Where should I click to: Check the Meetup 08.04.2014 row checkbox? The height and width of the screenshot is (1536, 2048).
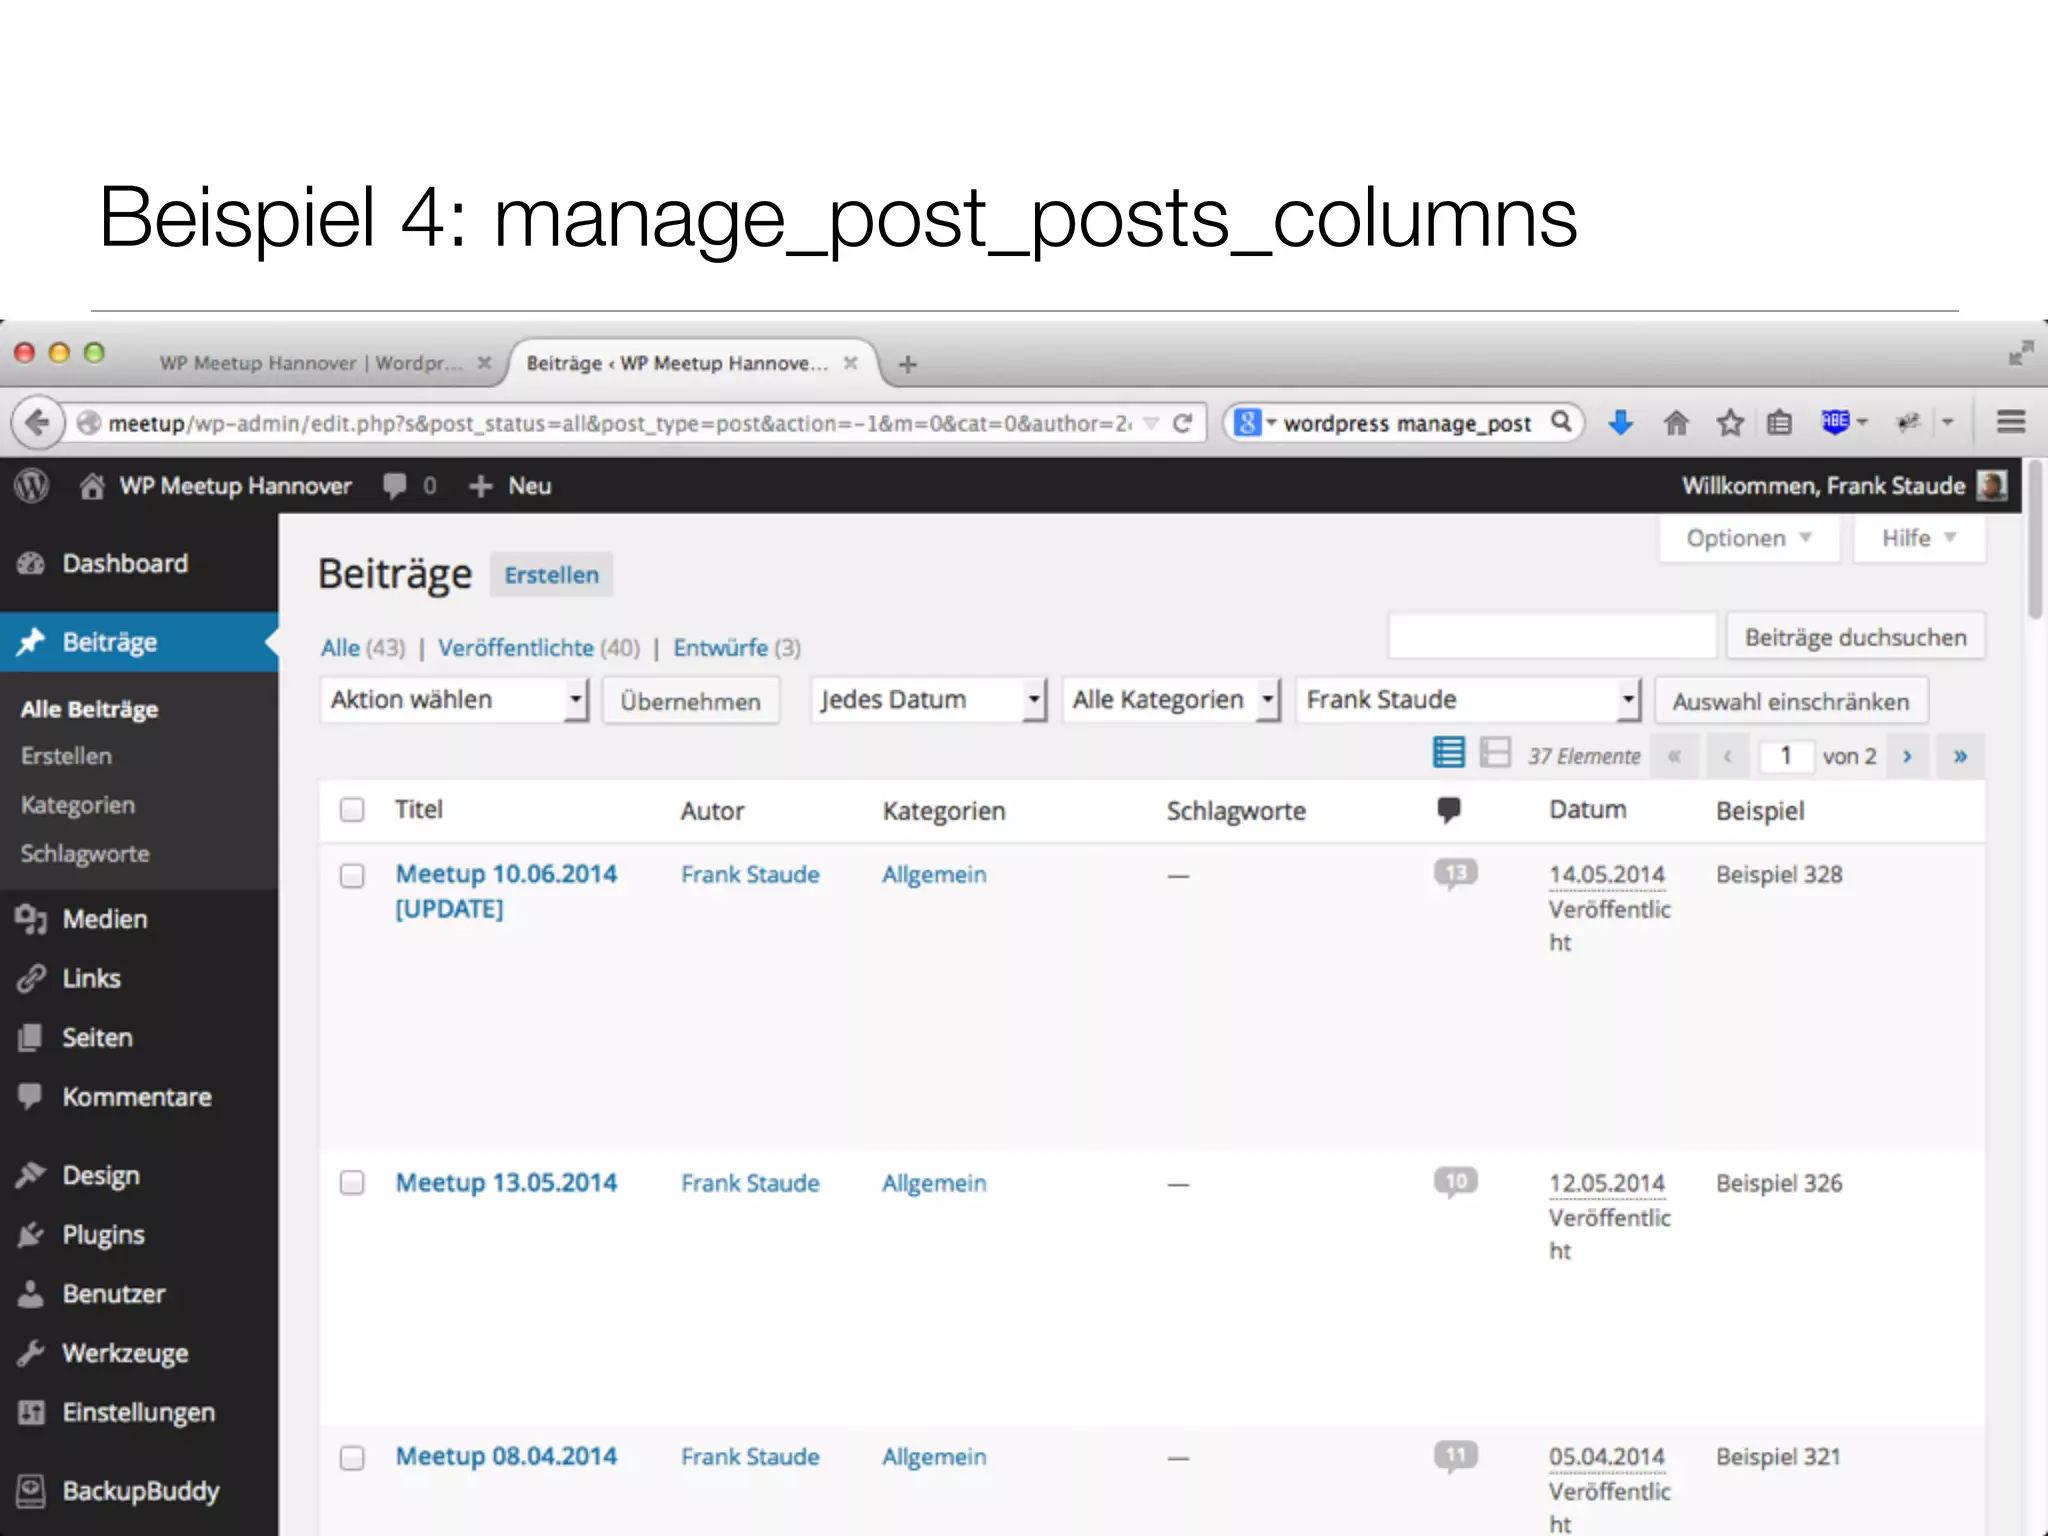(352, 1458)
